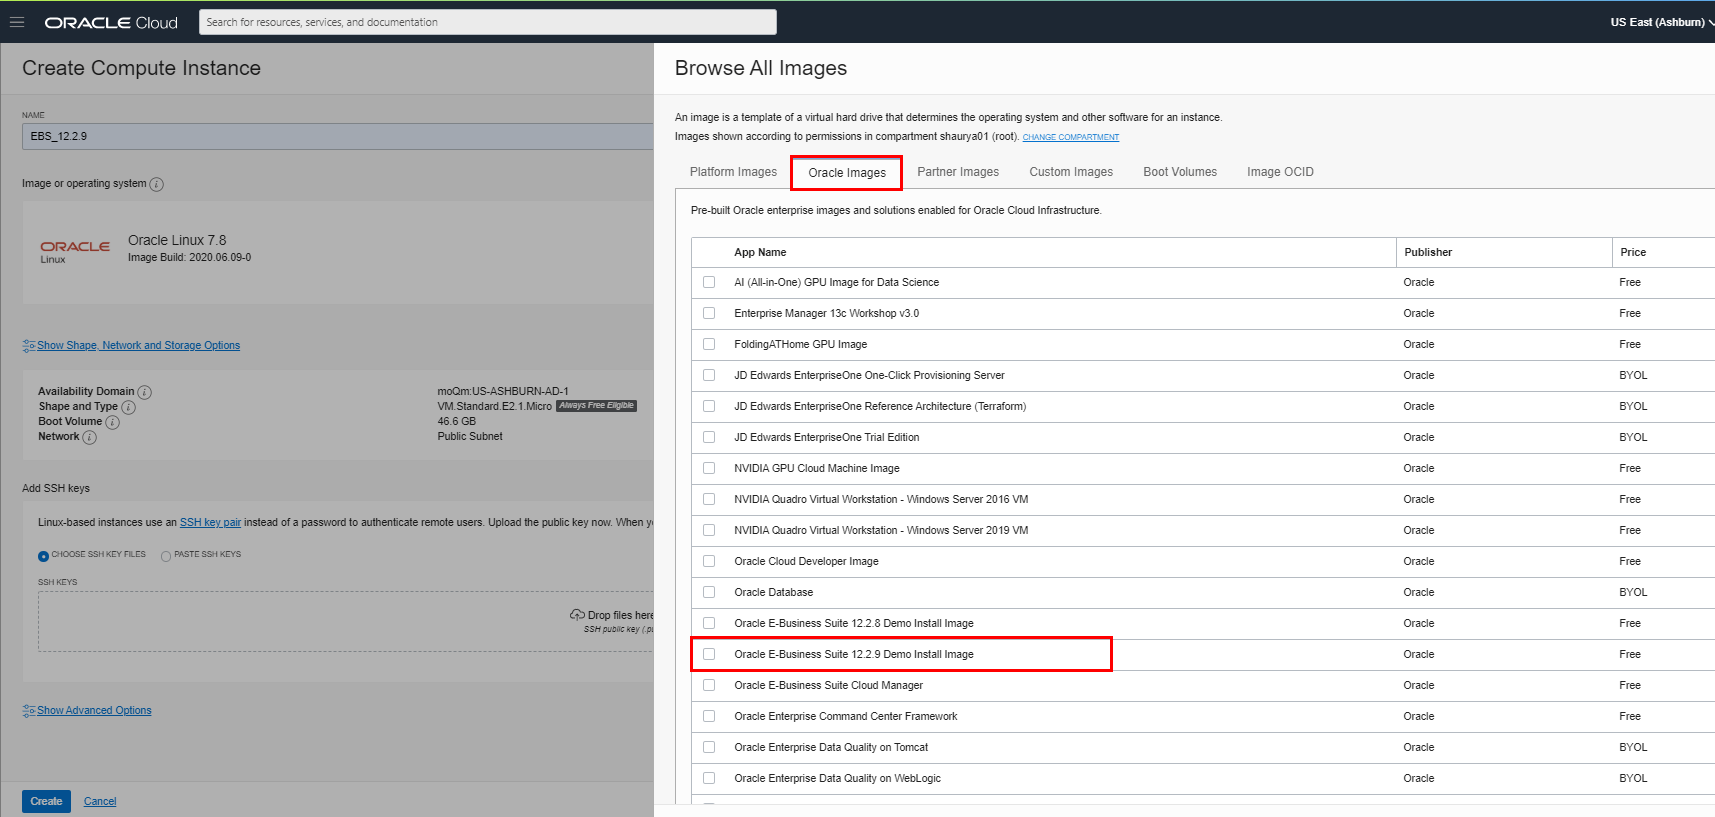The image size is (1715, 817).
Task: Check JD Edwards EnterpriseOne Trial Edition
Action: pyautogui.click(x=709, y=437)
